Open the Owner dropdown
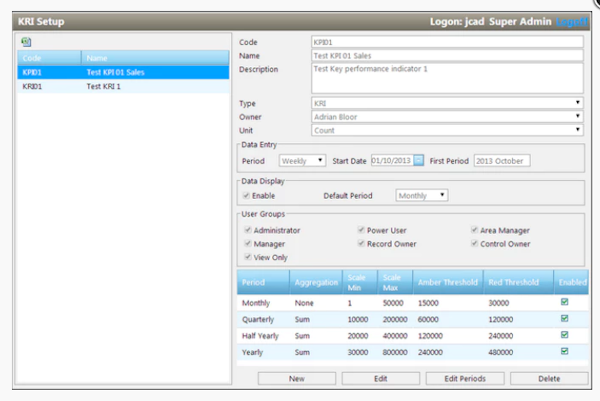This screenshot has height=401, width=600. coord(447,117)
